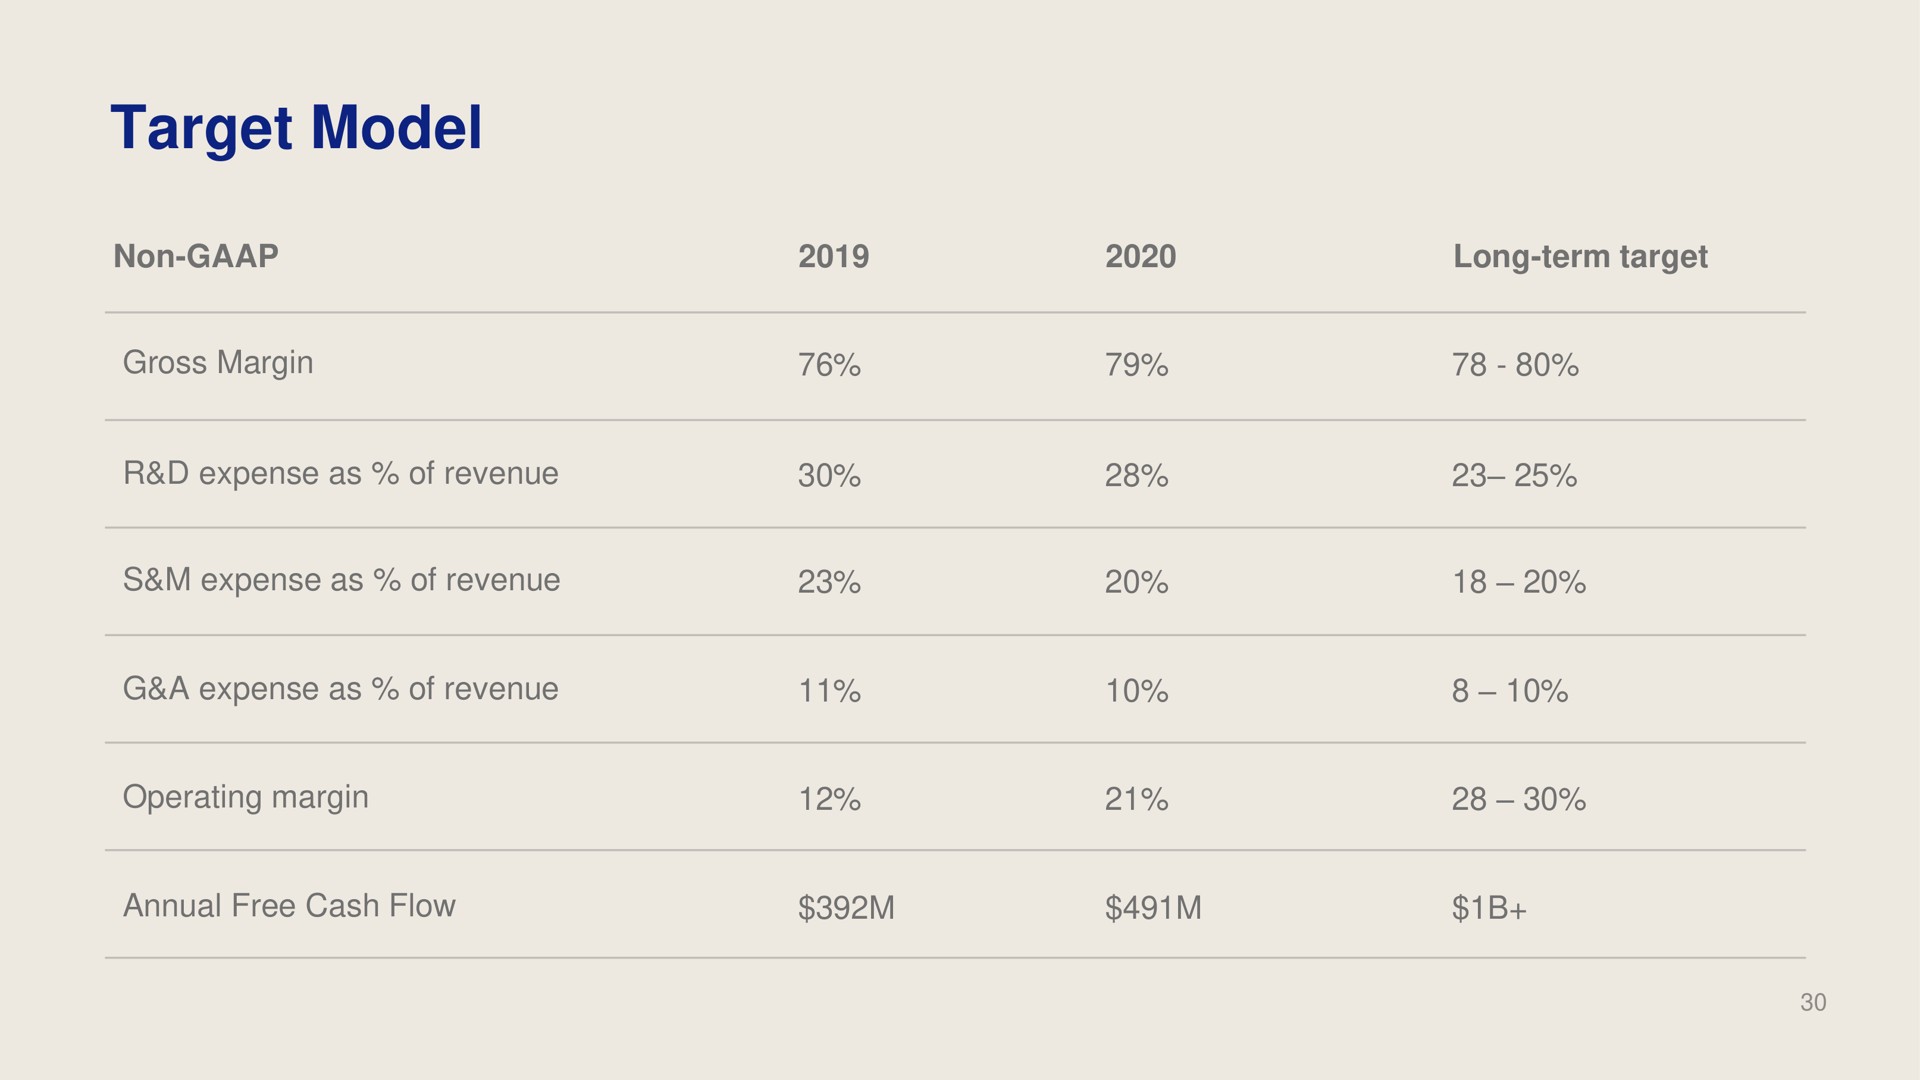This screenshot has width=1920, height=1080.
Task: Click the 28 – 30% operating margin target
Action: point(1519,800)
